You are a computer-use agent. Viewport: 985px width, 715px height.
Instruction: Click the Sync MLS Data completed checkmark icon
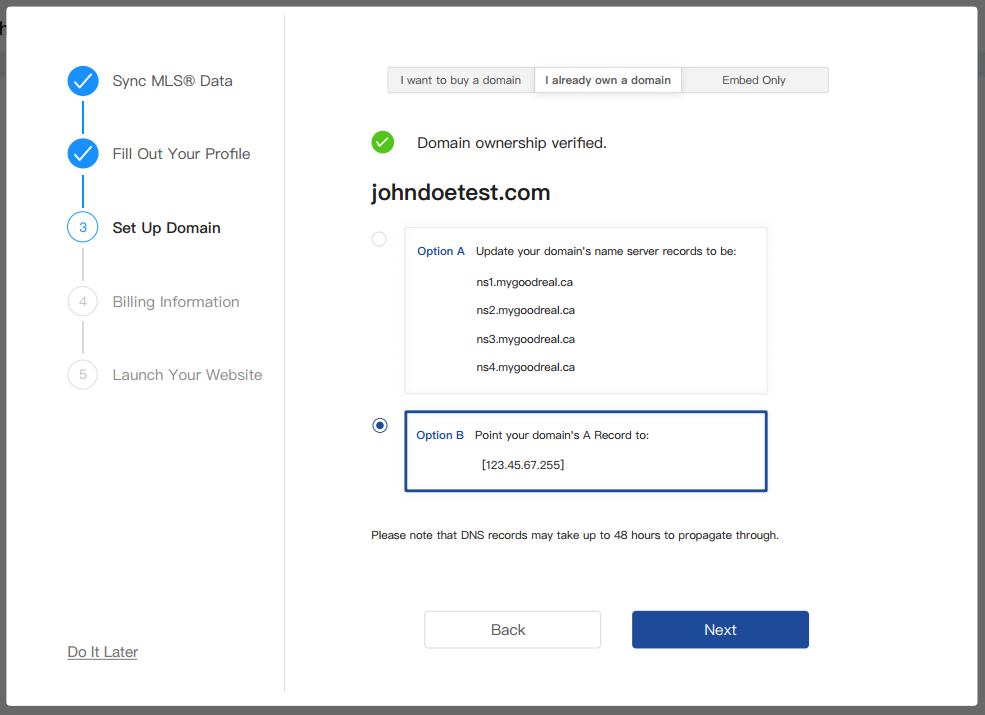coord(83,81)
